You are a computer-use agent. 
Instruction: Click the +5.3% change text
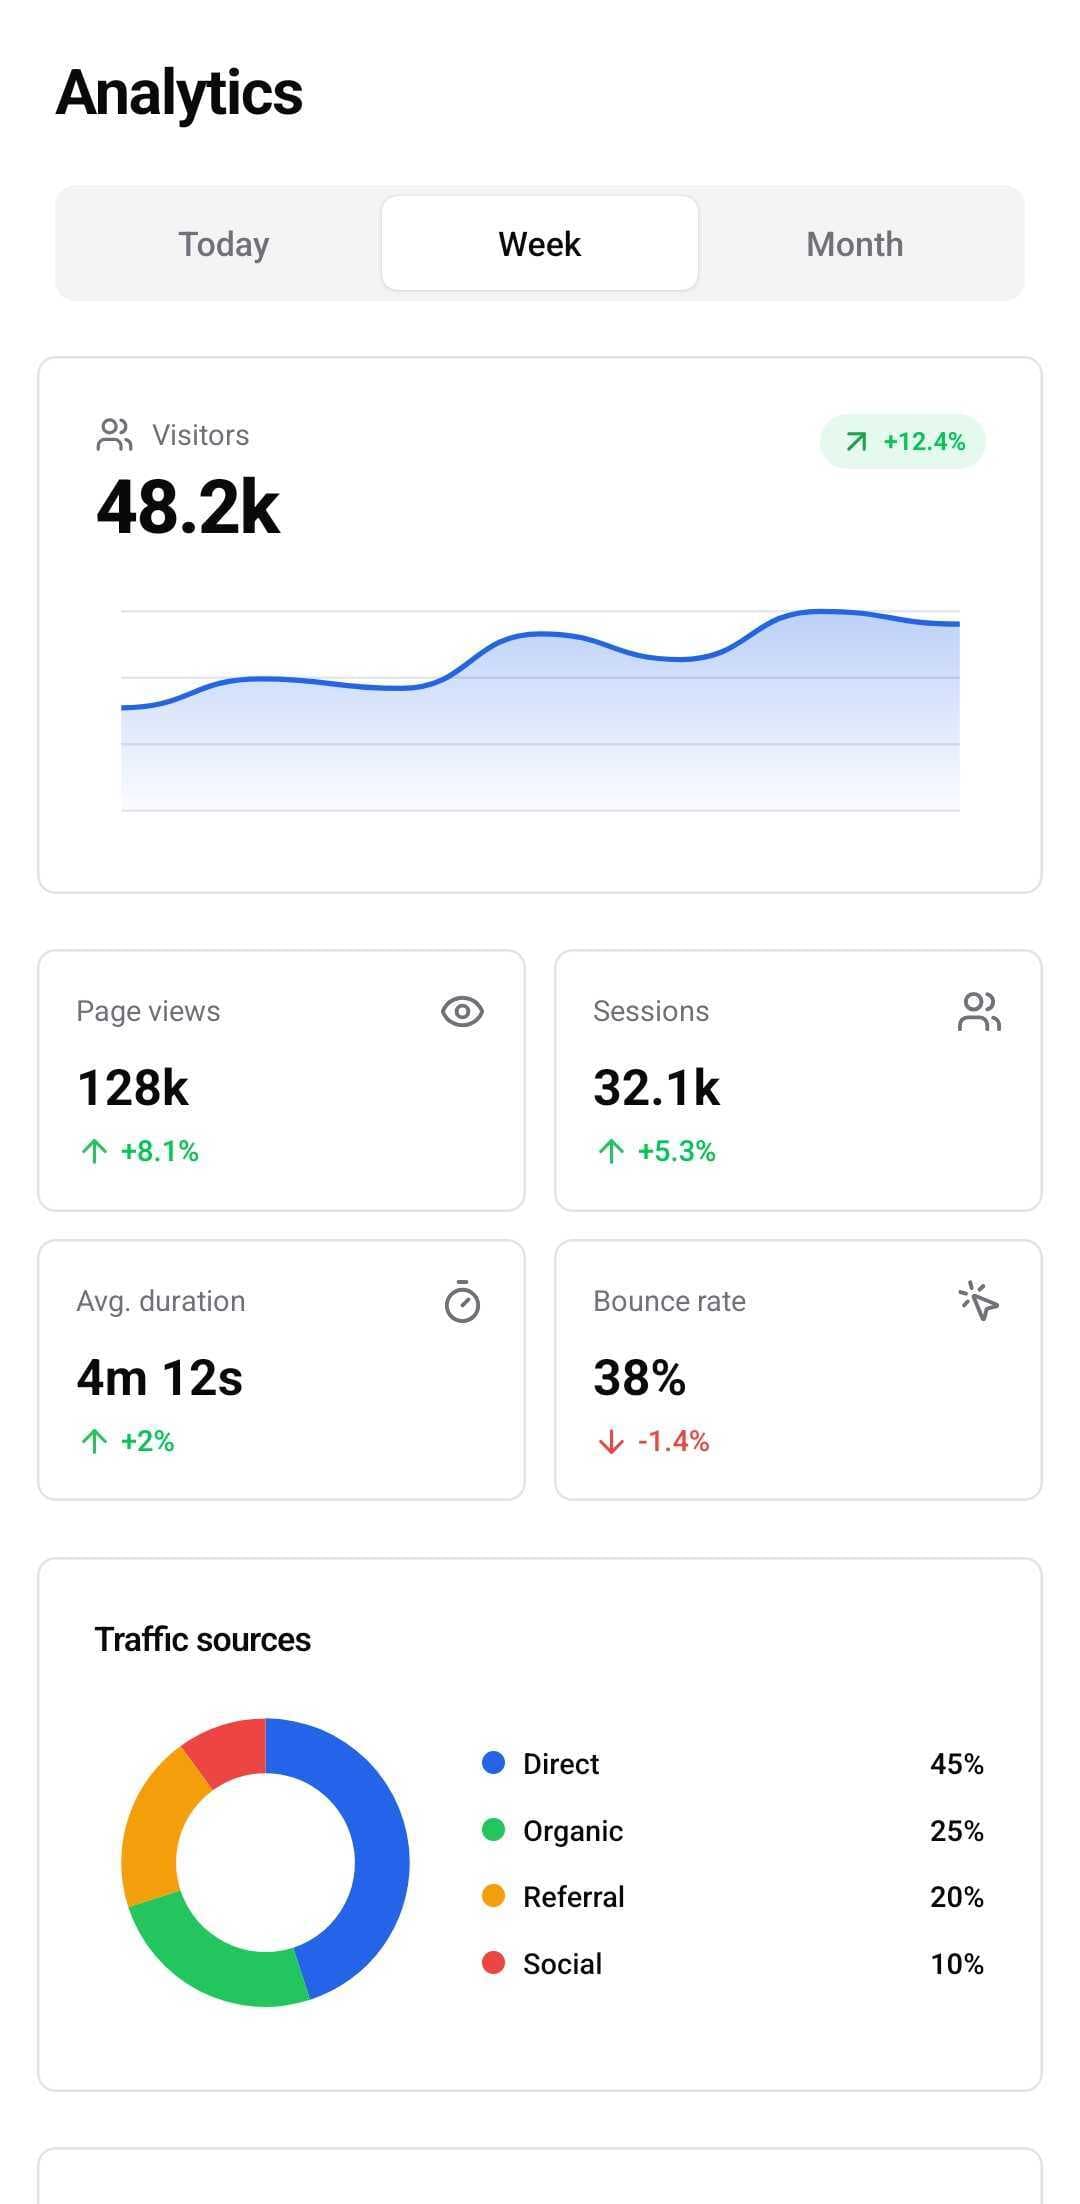(x=677, y=1151)
